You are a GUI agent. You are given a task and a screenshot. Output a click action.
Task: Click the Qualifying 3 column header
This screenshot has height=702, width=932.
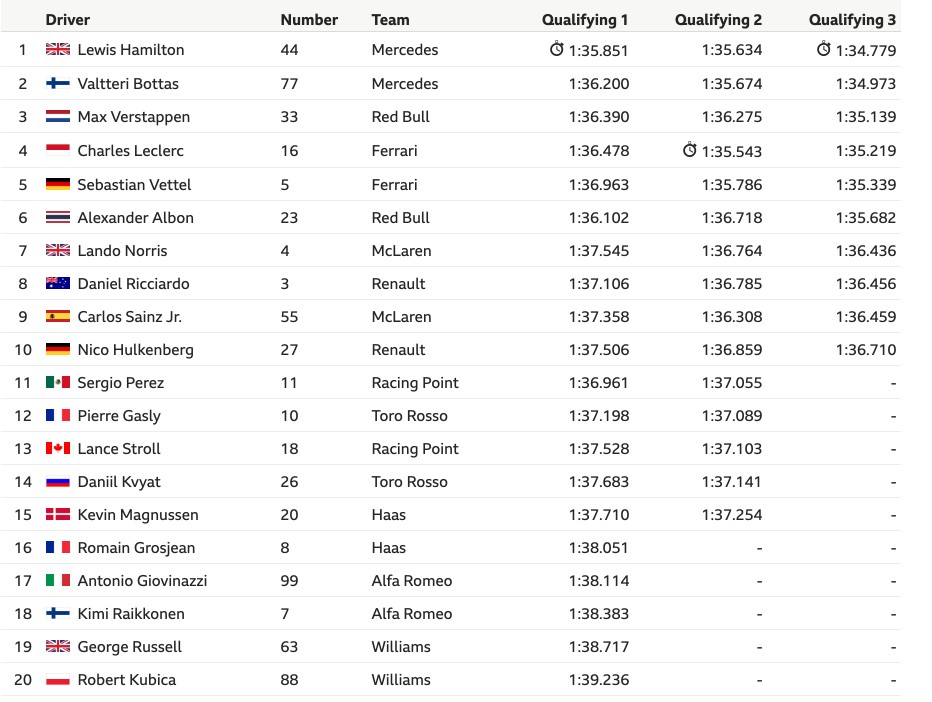(x=852, y=20)
